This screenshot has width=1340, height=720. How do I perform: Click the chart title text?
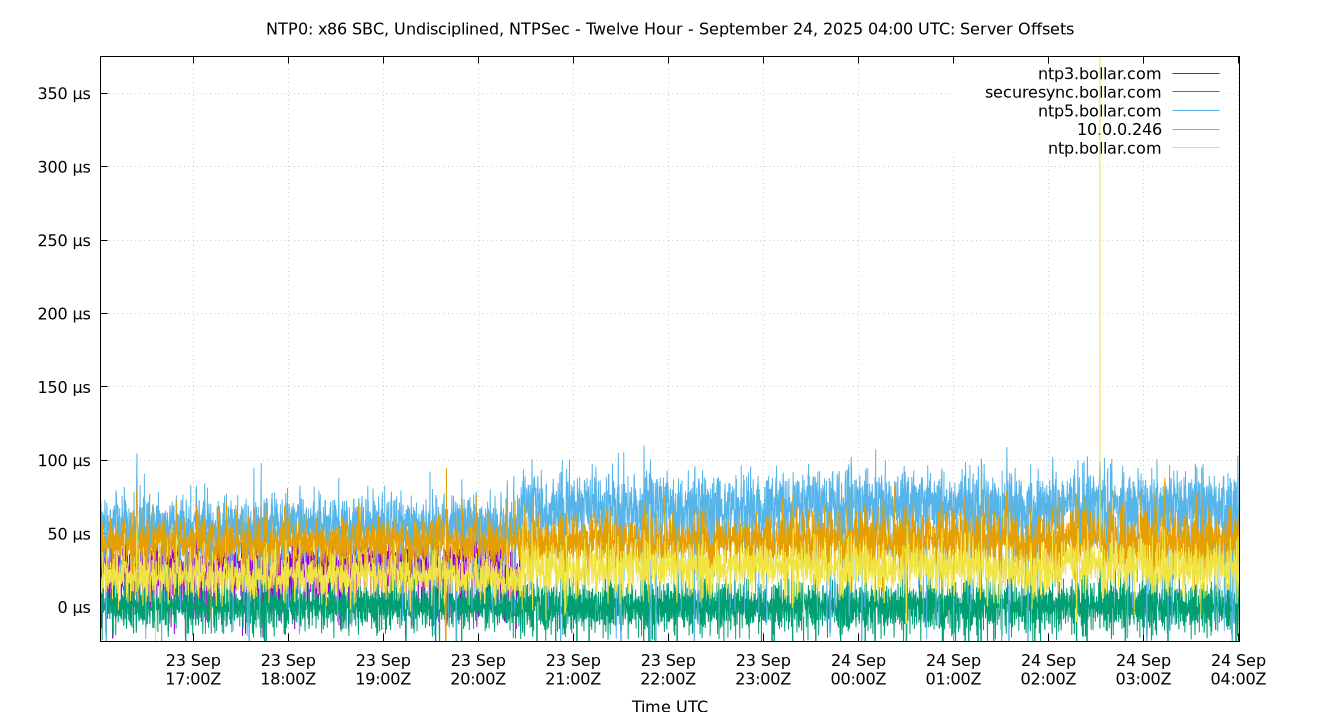coord(669,29)
